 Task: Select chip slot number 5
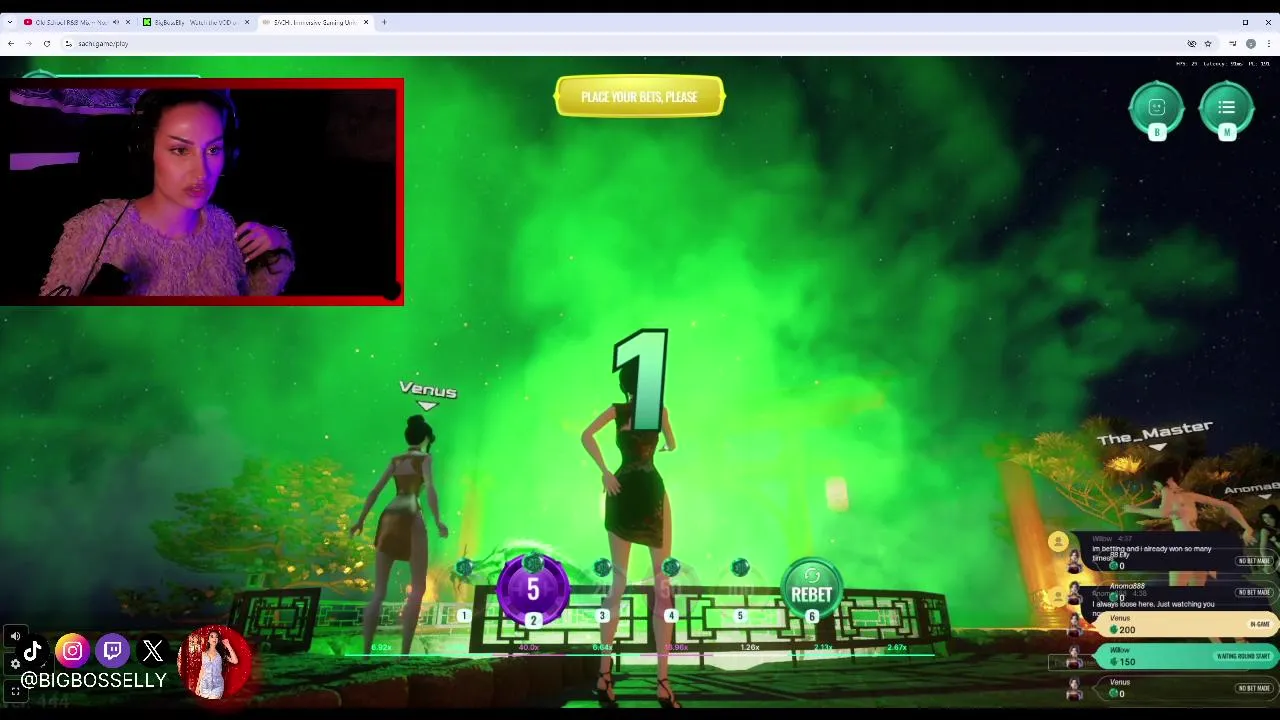click(x=740, y=616)
